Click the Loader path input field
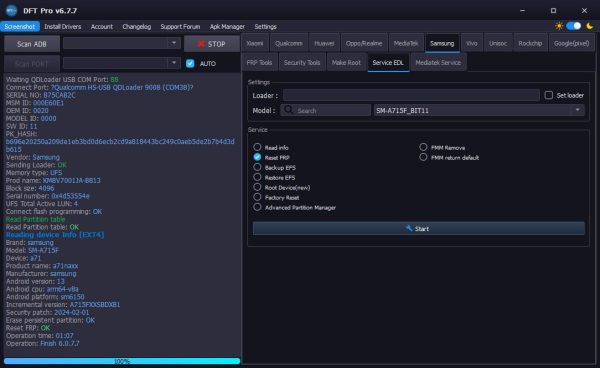The height and width of the screenshot is (368, 600). [x=411, y=95]
